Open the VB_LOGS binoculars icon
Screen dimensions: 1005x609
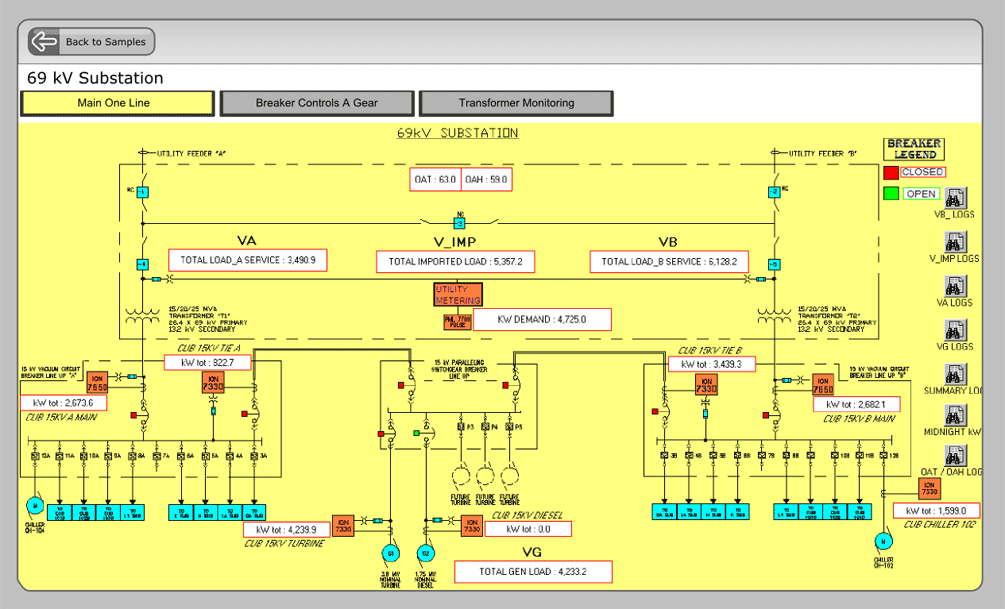click(955, 197)
